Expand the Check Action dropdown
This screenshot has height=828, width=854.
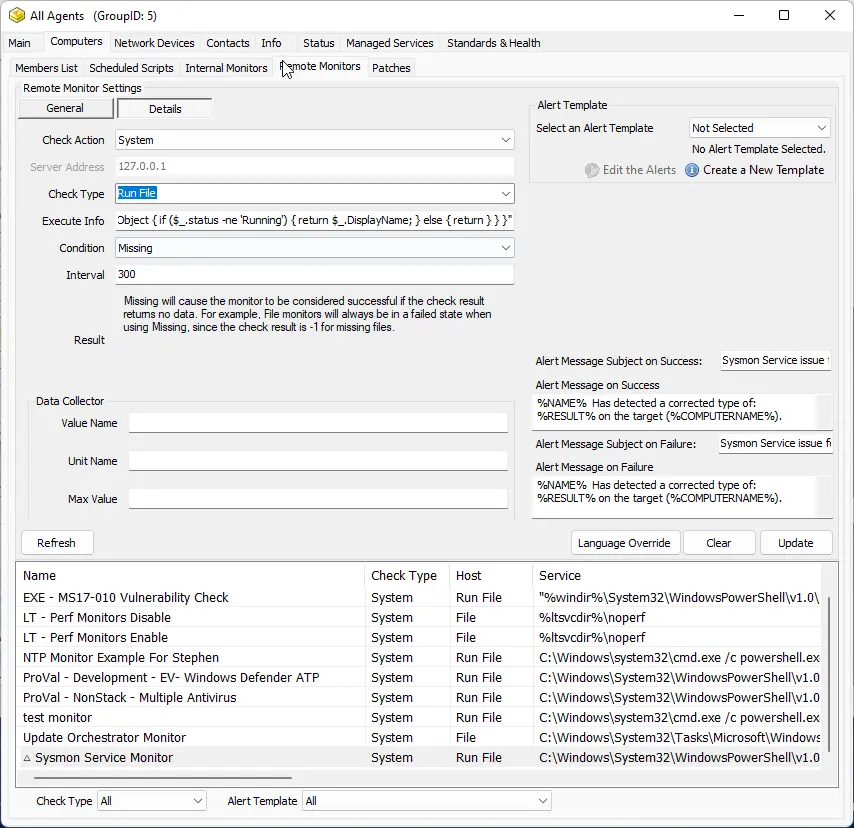(505, 140)
